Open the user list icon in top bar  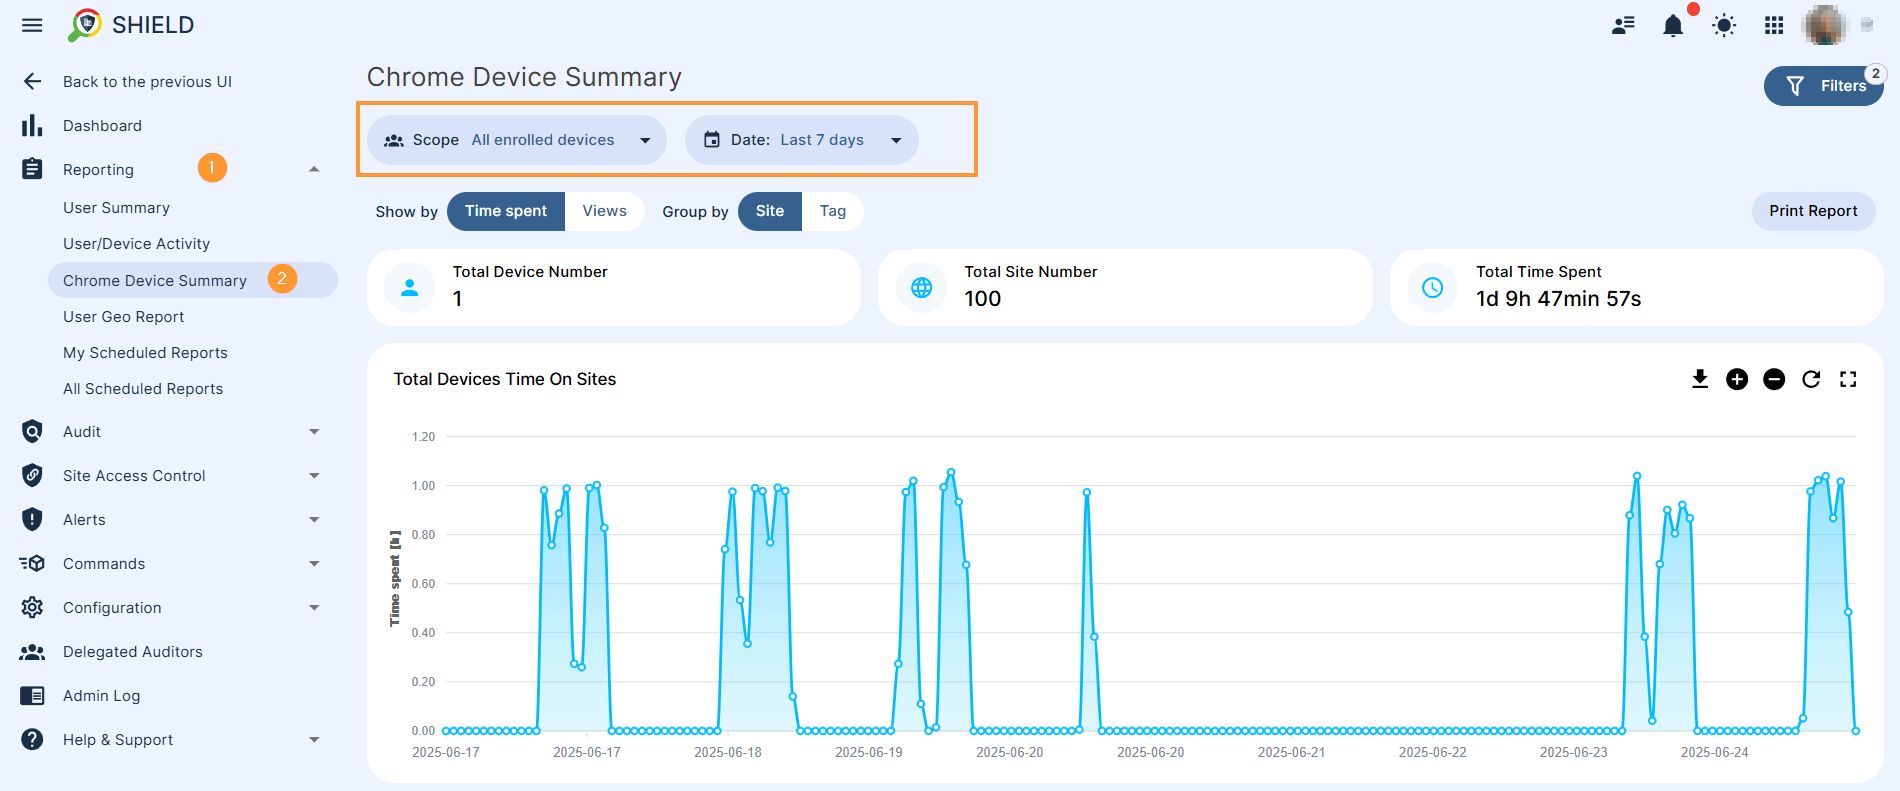pos(1623,25)
